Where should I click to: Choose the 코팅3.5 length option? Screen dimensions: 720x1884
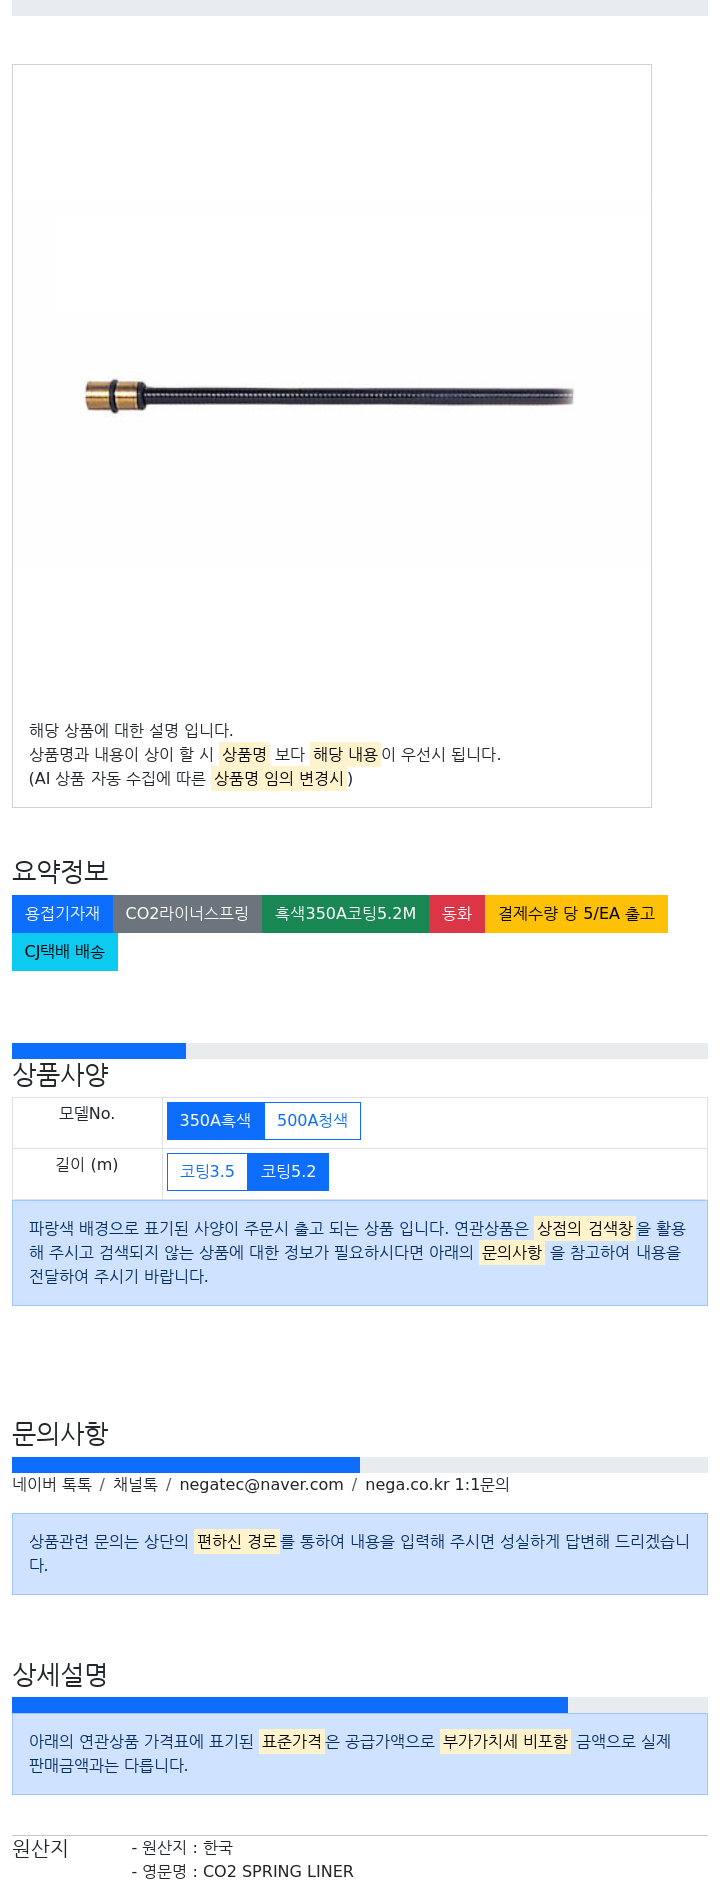coord(207,1172)
